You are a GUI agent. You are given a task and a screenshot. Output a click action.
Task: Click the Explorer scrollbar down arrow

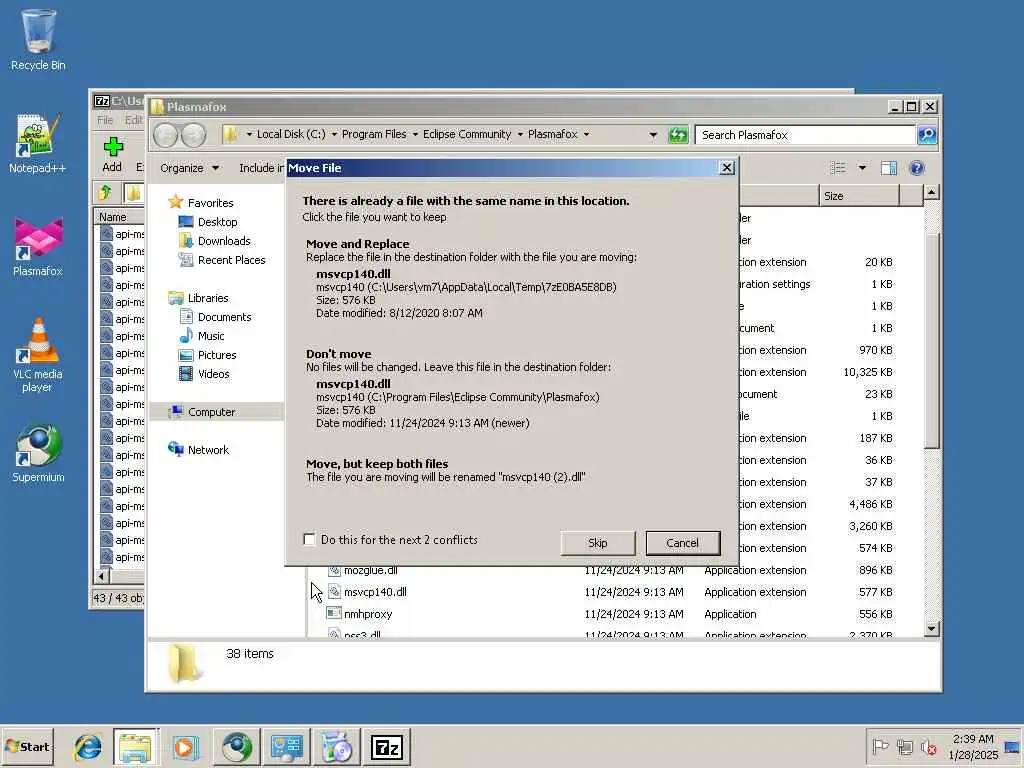click(x=932, y=629)
